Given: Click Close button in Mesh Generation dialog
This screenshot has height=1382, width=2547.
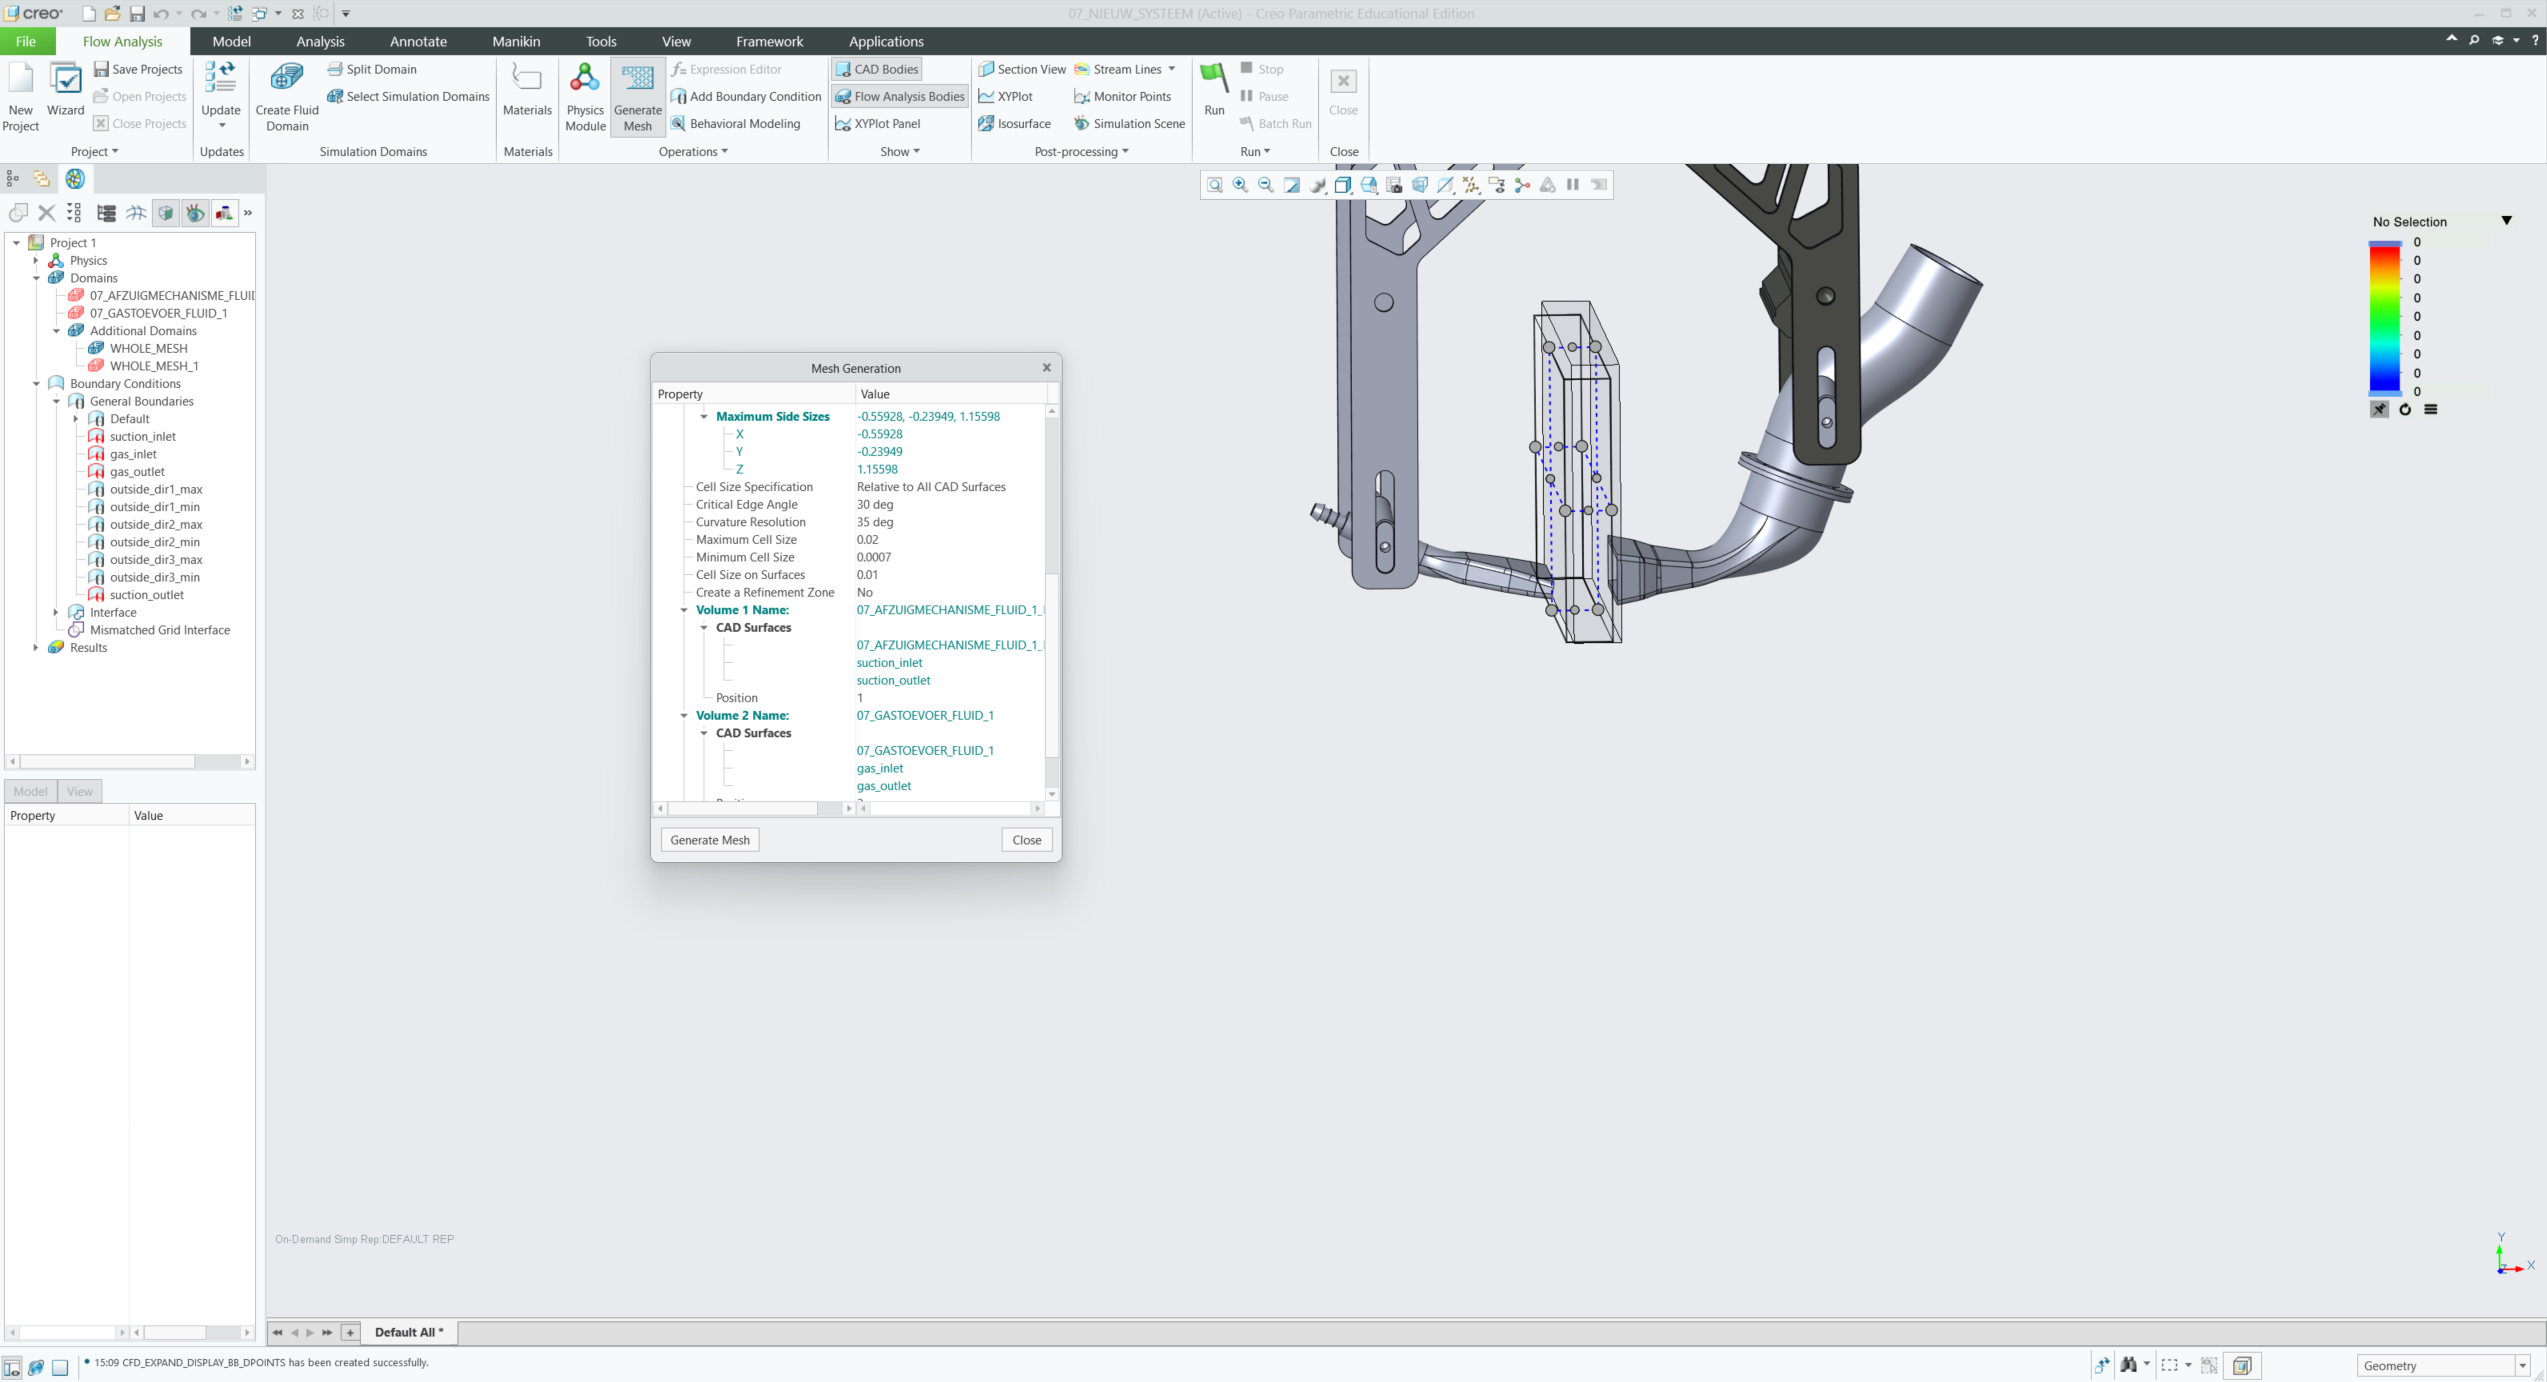Looking at the screenshot, I should [x=1026, y=840].
